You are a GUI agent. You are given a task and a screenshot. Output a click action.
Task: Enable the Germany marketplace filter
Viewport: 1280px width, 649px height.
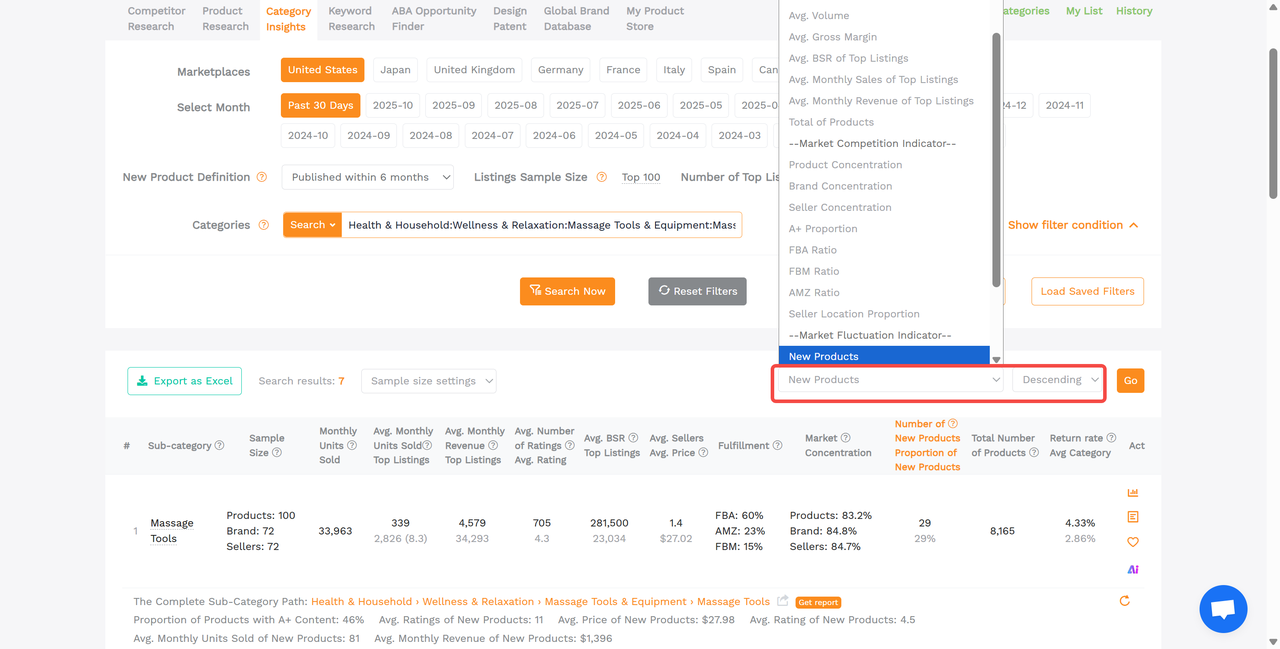[560, 69]
